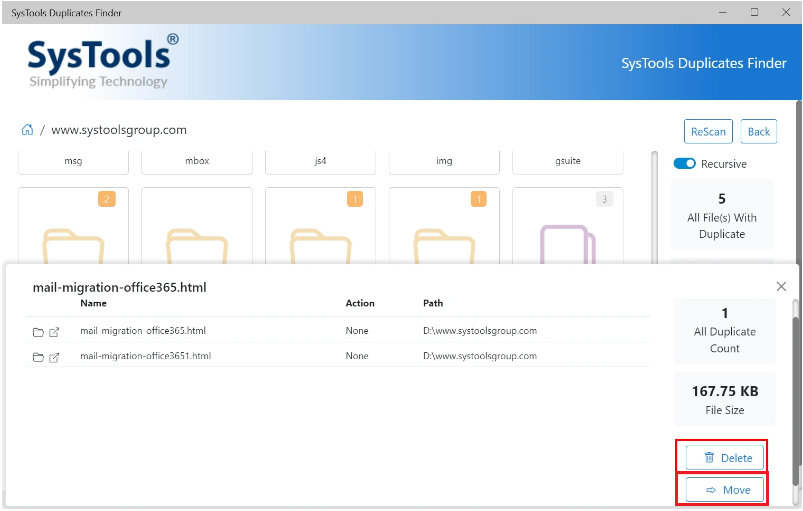
Task: Open folder card with orange badge 2
Action: point(73,226)
